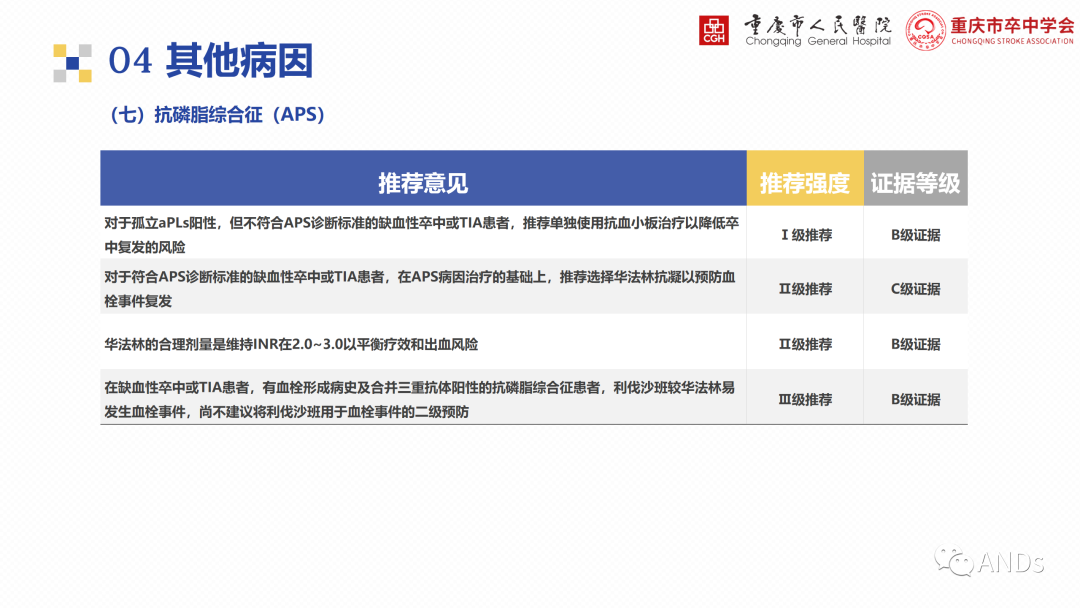Click "B级证据" in the rivaroxaban row
Screen dimensions: 1080x608
(x=915, y=399)
